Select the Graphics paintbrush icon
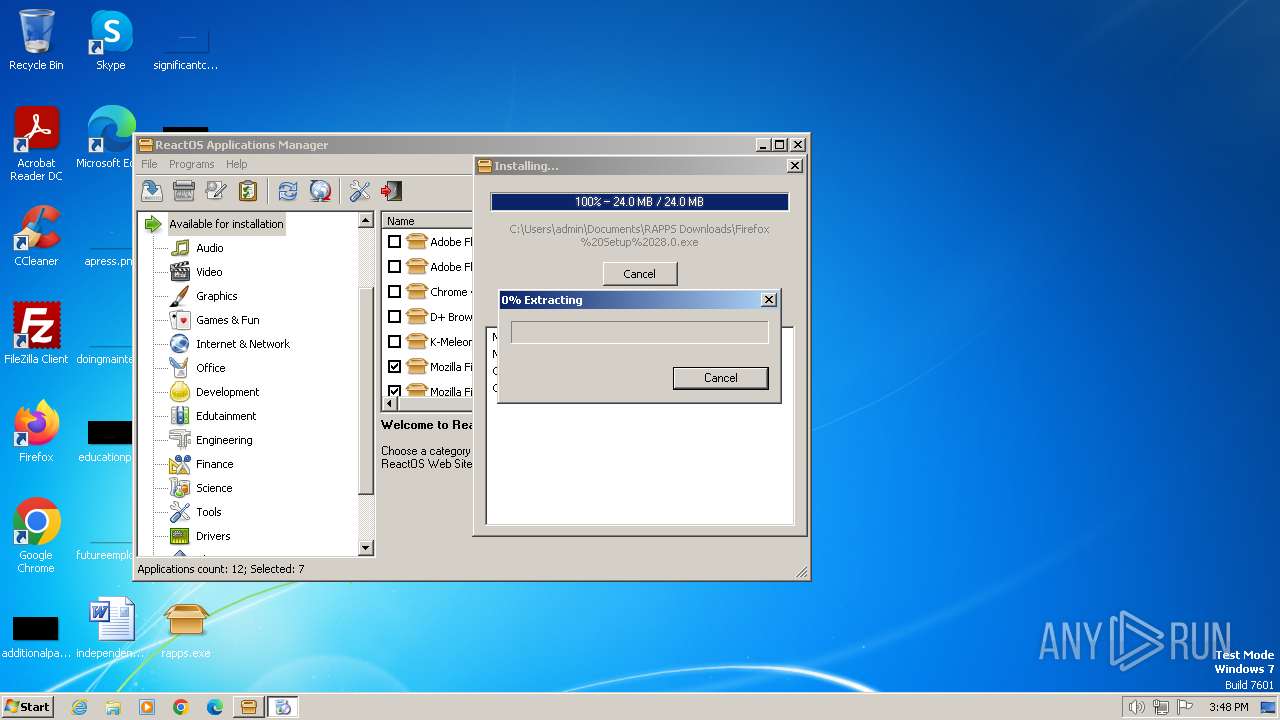The image size is (1280, 720). (180, 296)
